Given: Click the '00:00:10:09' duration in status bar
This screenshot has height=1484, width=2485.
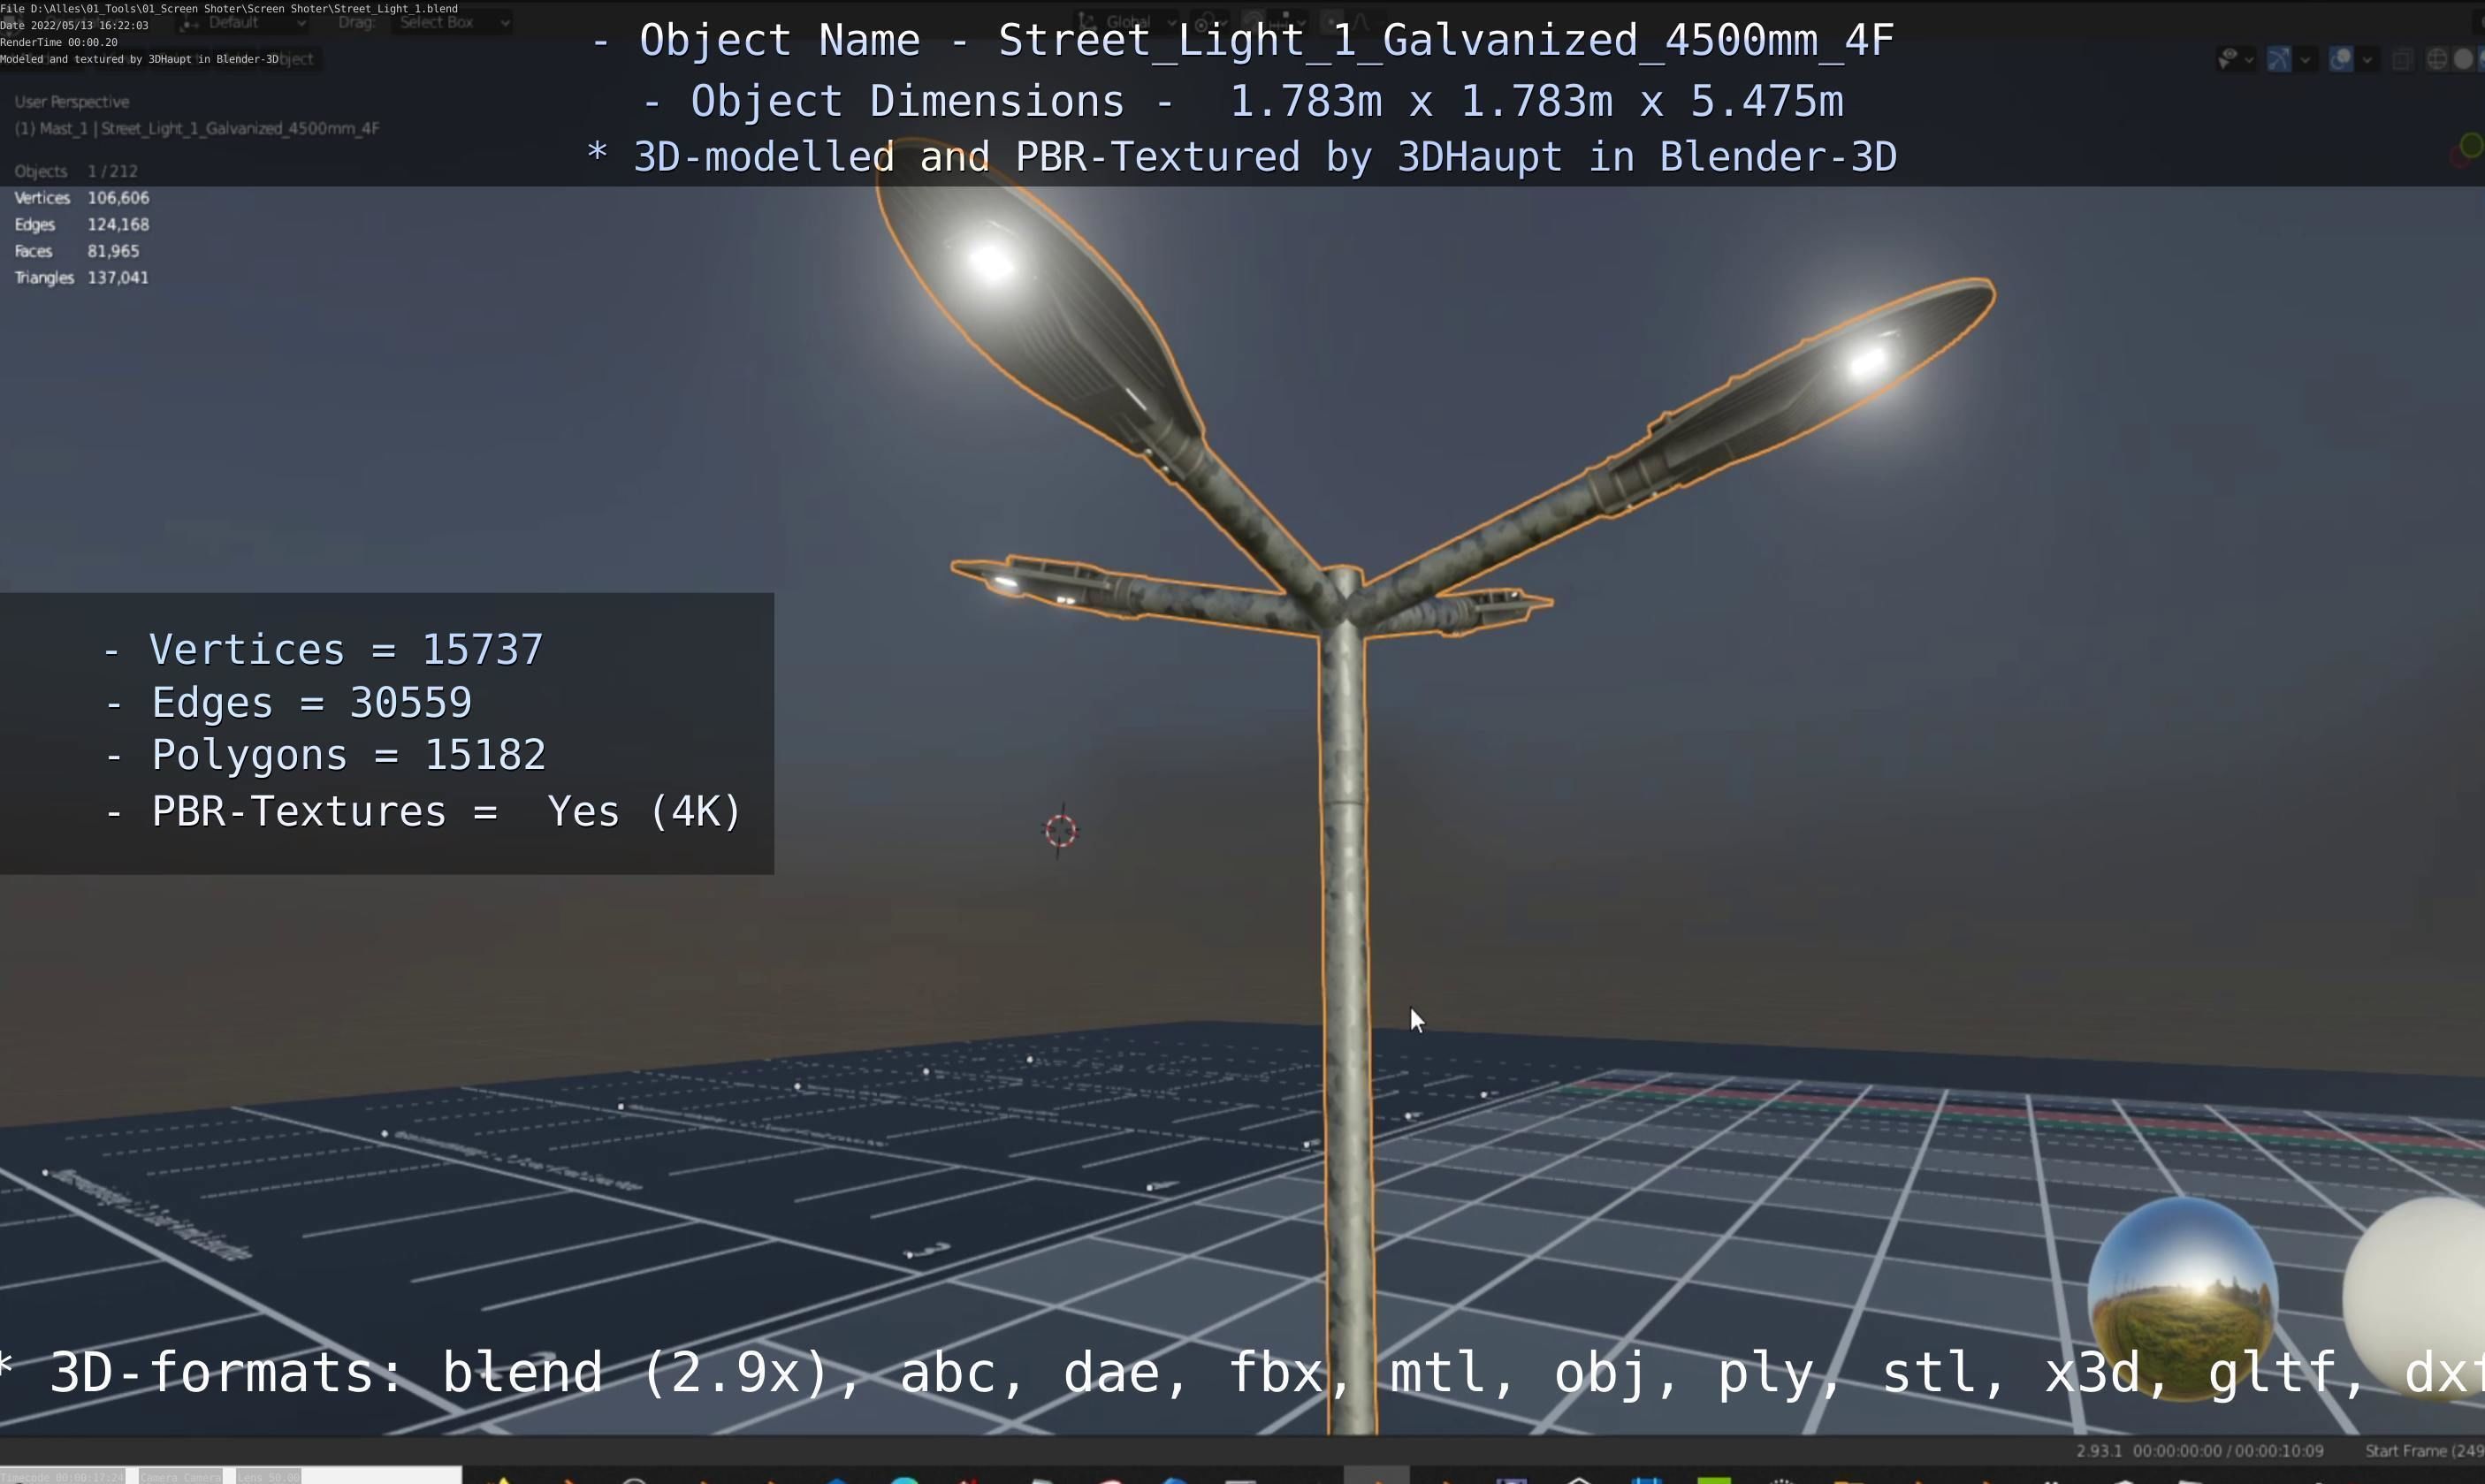Looking at the screenshot, I should pos(2279,1451).
